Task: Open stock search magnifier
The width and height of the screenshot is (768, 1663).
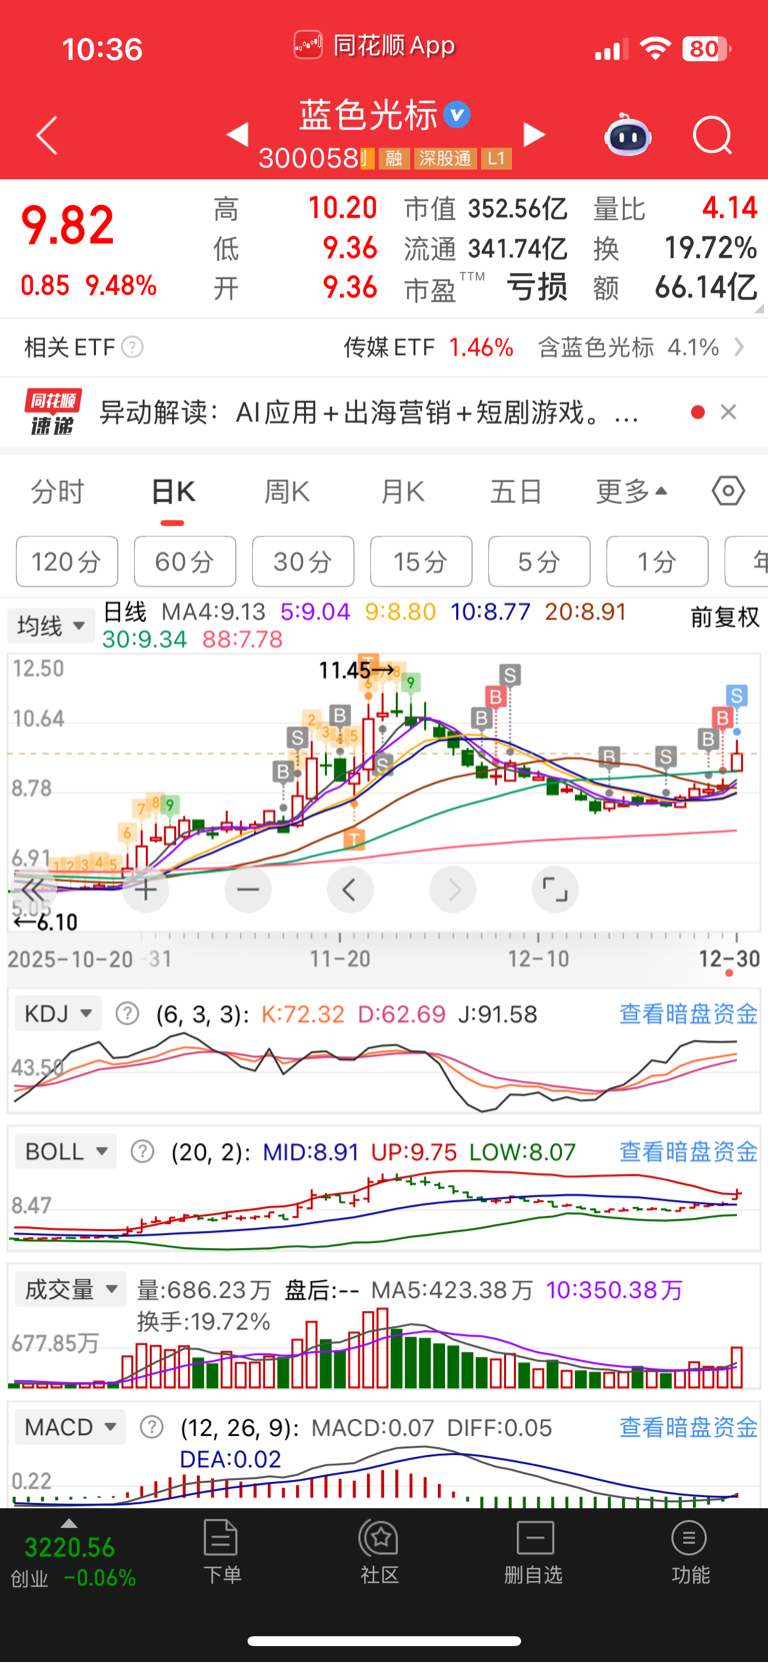Action: (x=712, y=135)
